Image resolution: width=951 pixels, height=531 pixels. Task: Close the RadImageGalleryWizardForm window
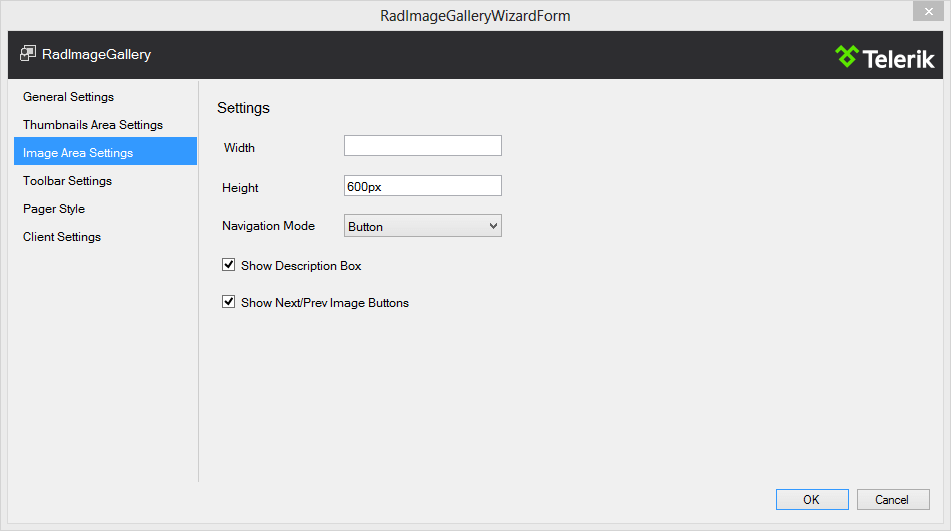tap(926, 10)
